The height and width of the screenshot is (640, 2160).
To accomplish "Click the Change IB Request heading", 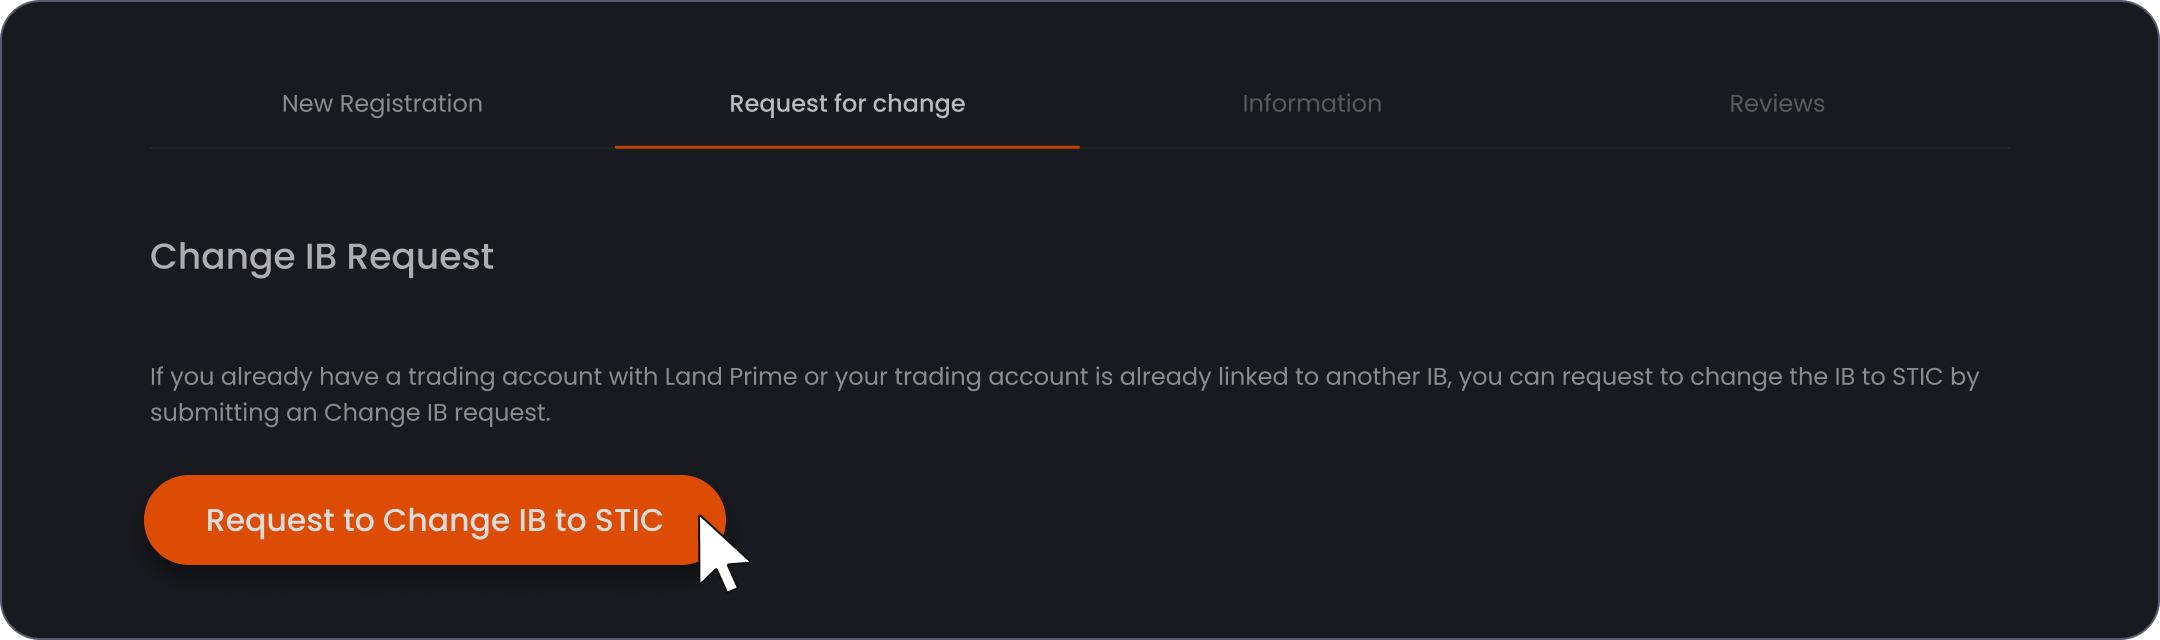I will pyautogui.click(x=322, y=257).
